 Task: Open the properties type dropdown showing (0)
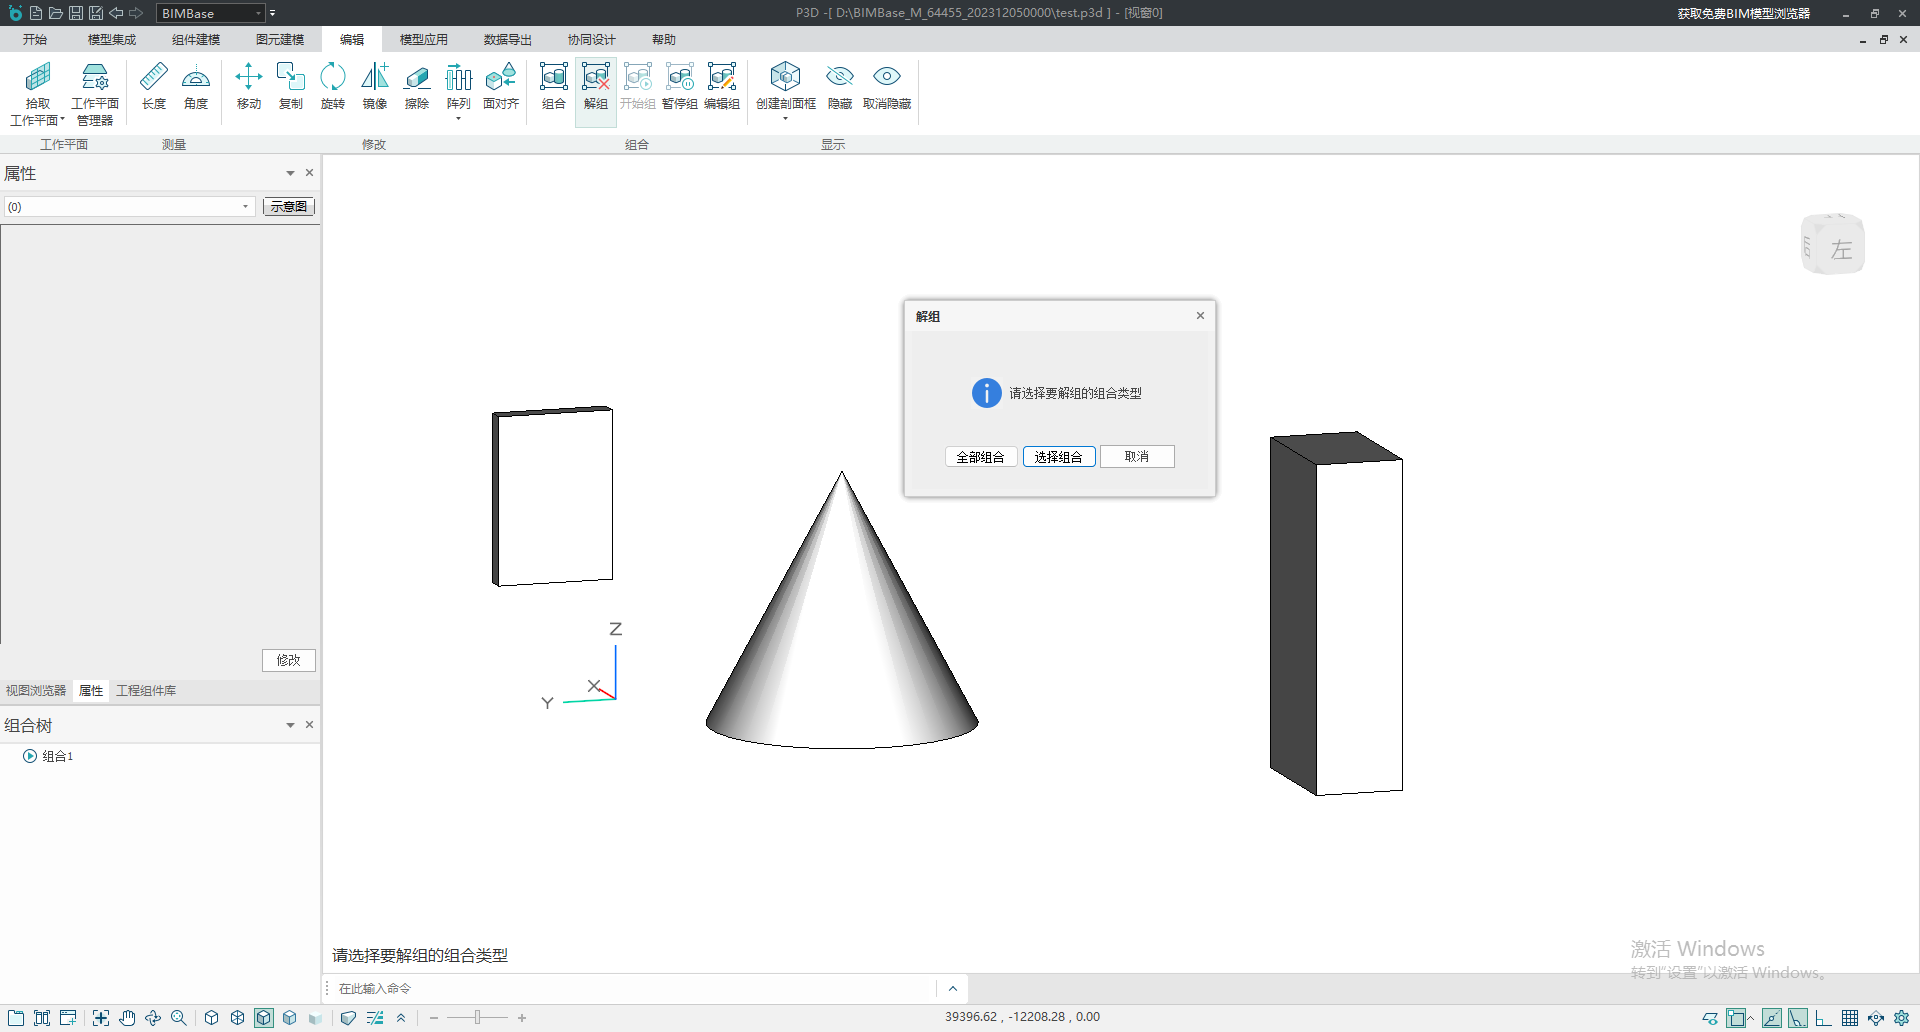point(245,207)
